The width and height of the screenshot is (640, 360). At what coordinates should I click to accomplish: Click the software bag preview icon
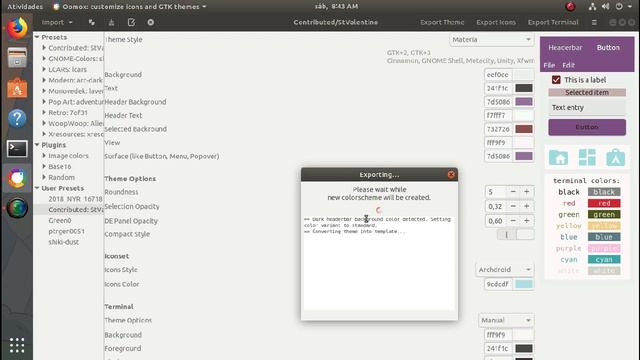(x=616, y=157)
